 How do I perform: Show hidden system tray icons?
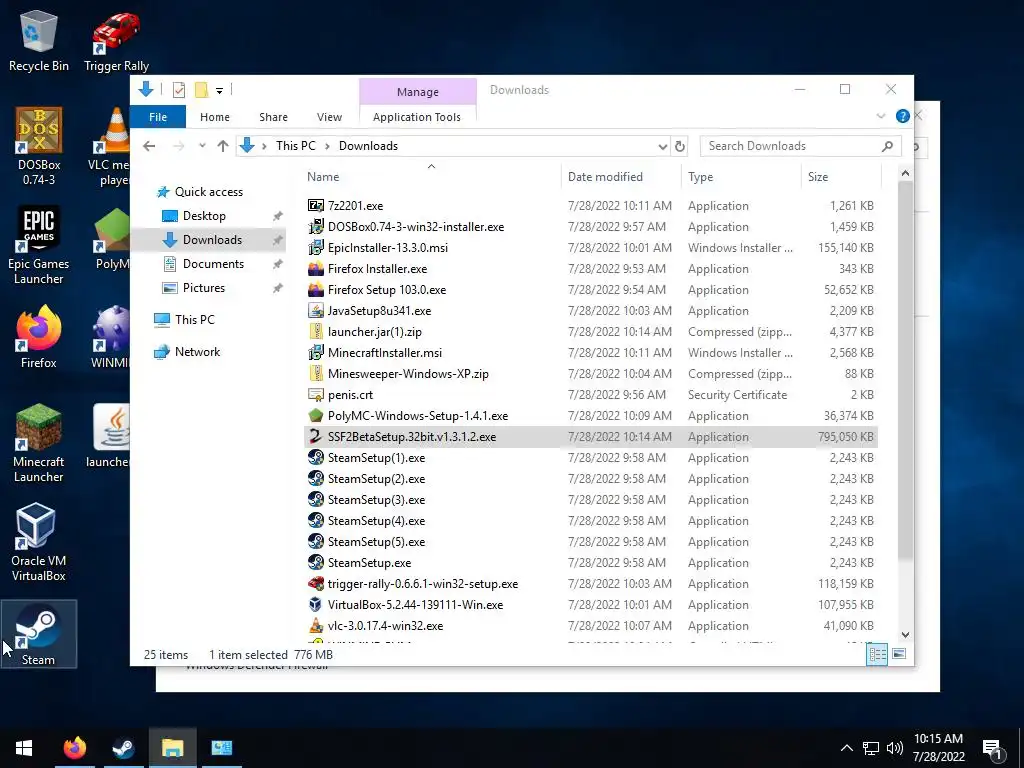pyautogui.click(x=846, y=748)
